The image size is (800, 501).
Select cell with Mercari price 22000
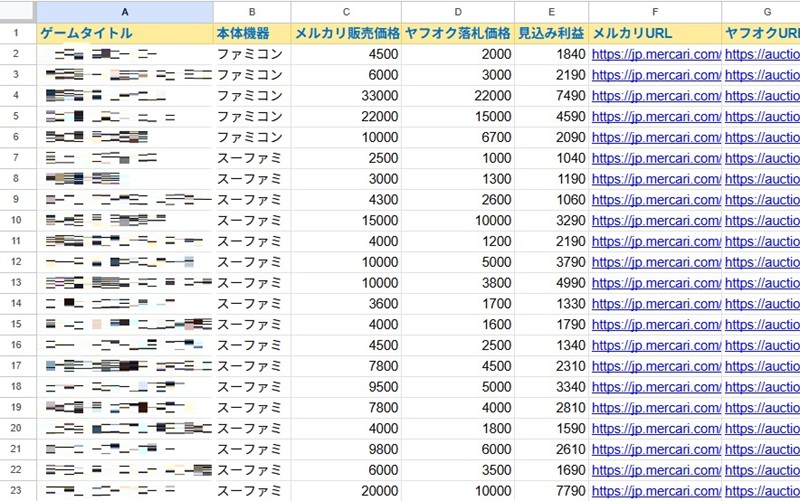coord(346,116)
